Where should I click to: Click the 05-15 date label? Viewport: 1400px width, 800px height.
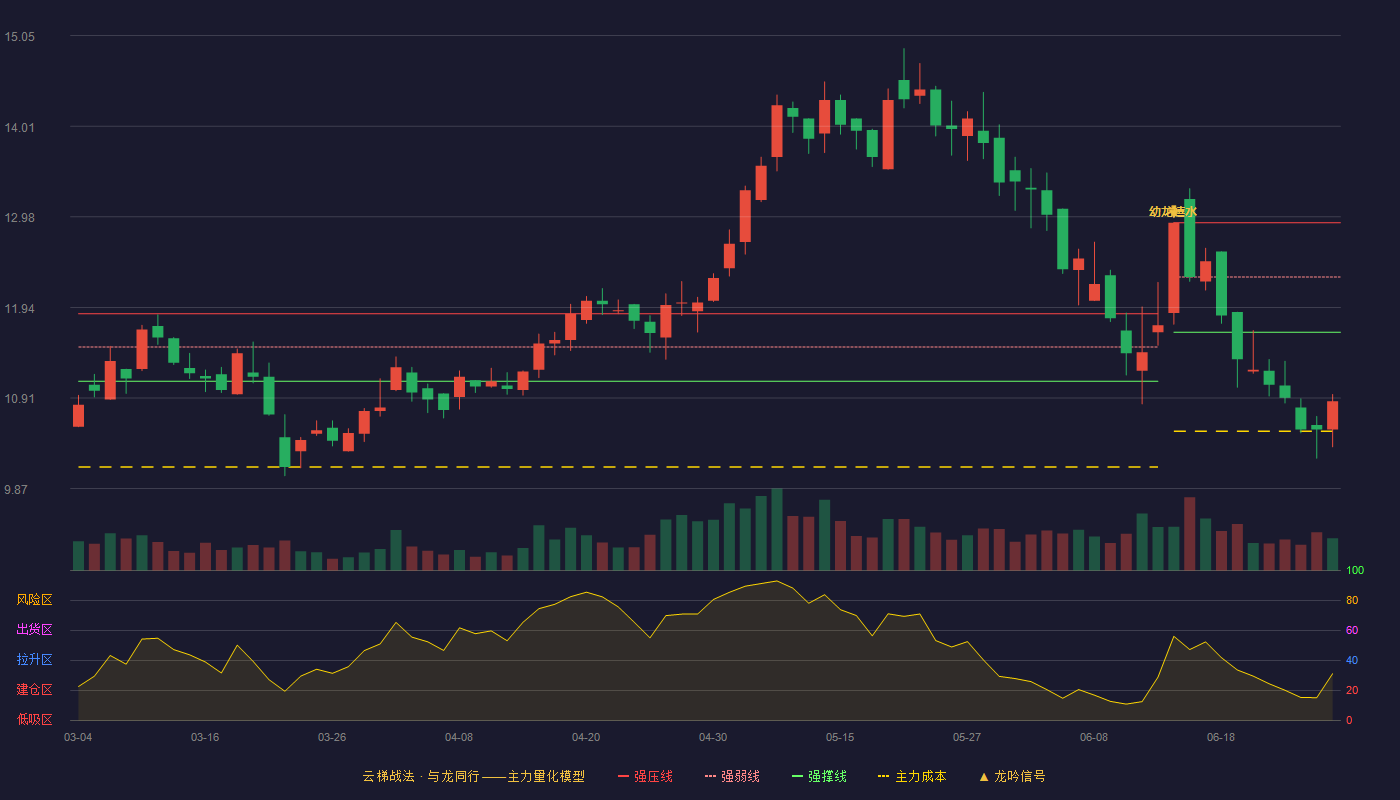840,737
